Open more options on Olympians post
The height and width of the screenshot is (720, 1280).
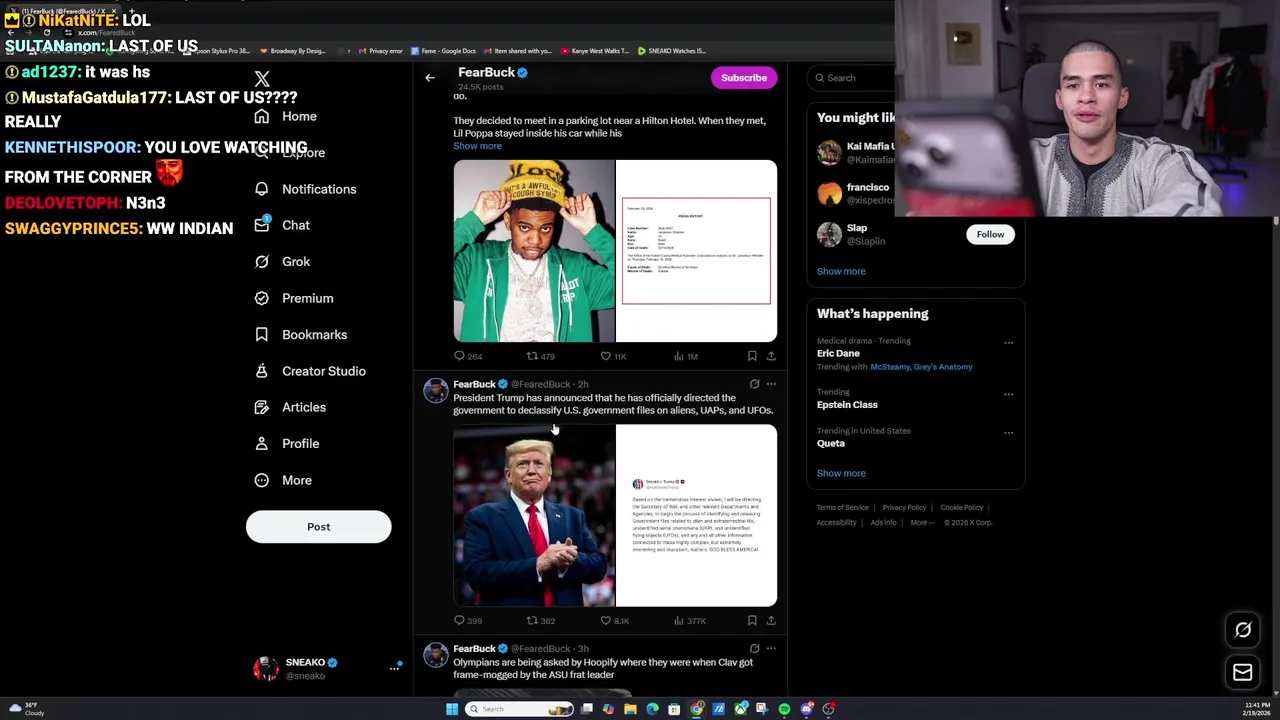tap(771, 649)
